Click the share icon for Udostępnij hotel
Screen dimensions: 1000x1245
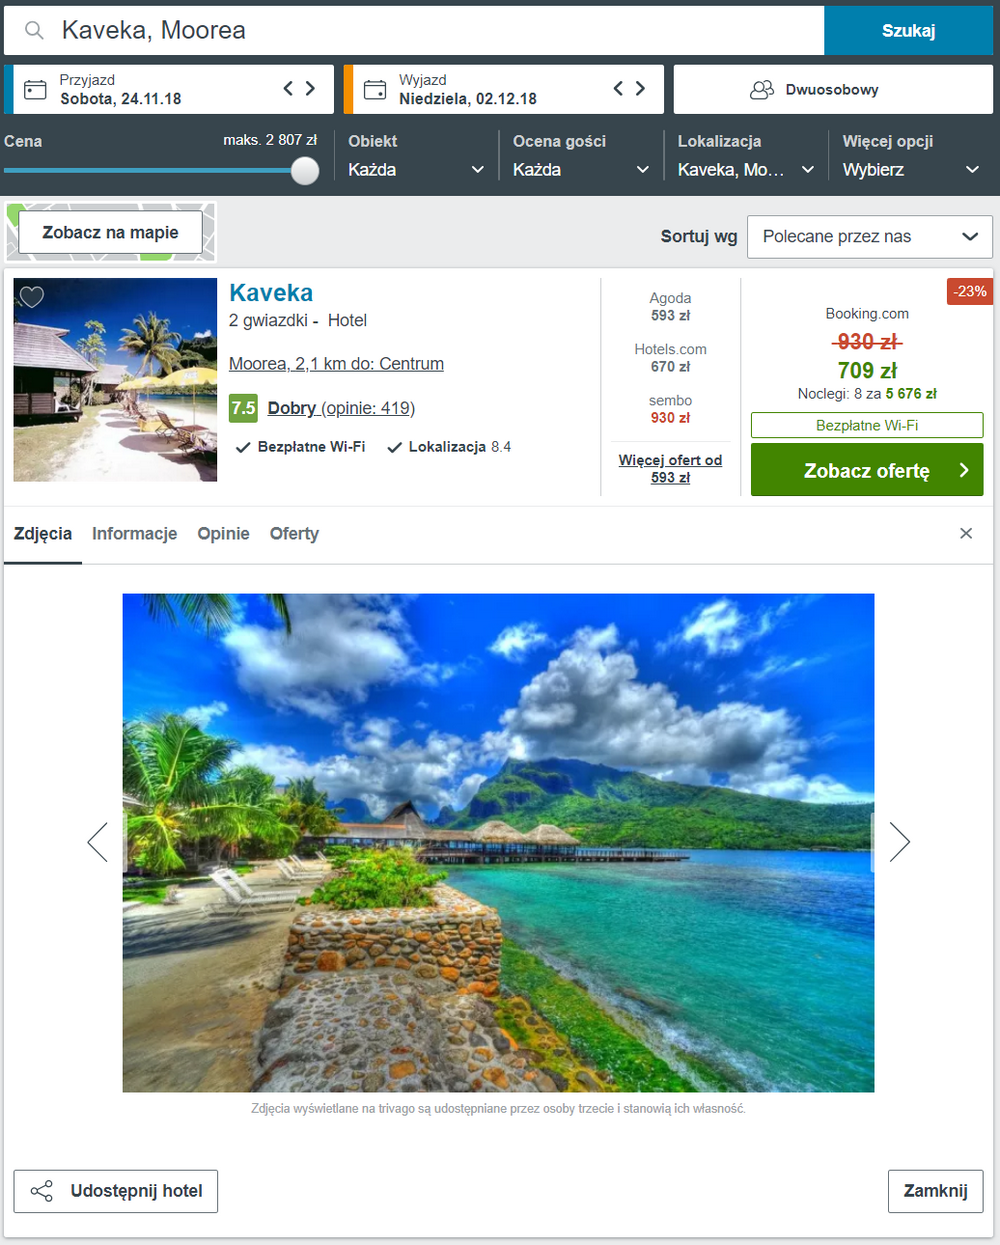click(42, 1191)
